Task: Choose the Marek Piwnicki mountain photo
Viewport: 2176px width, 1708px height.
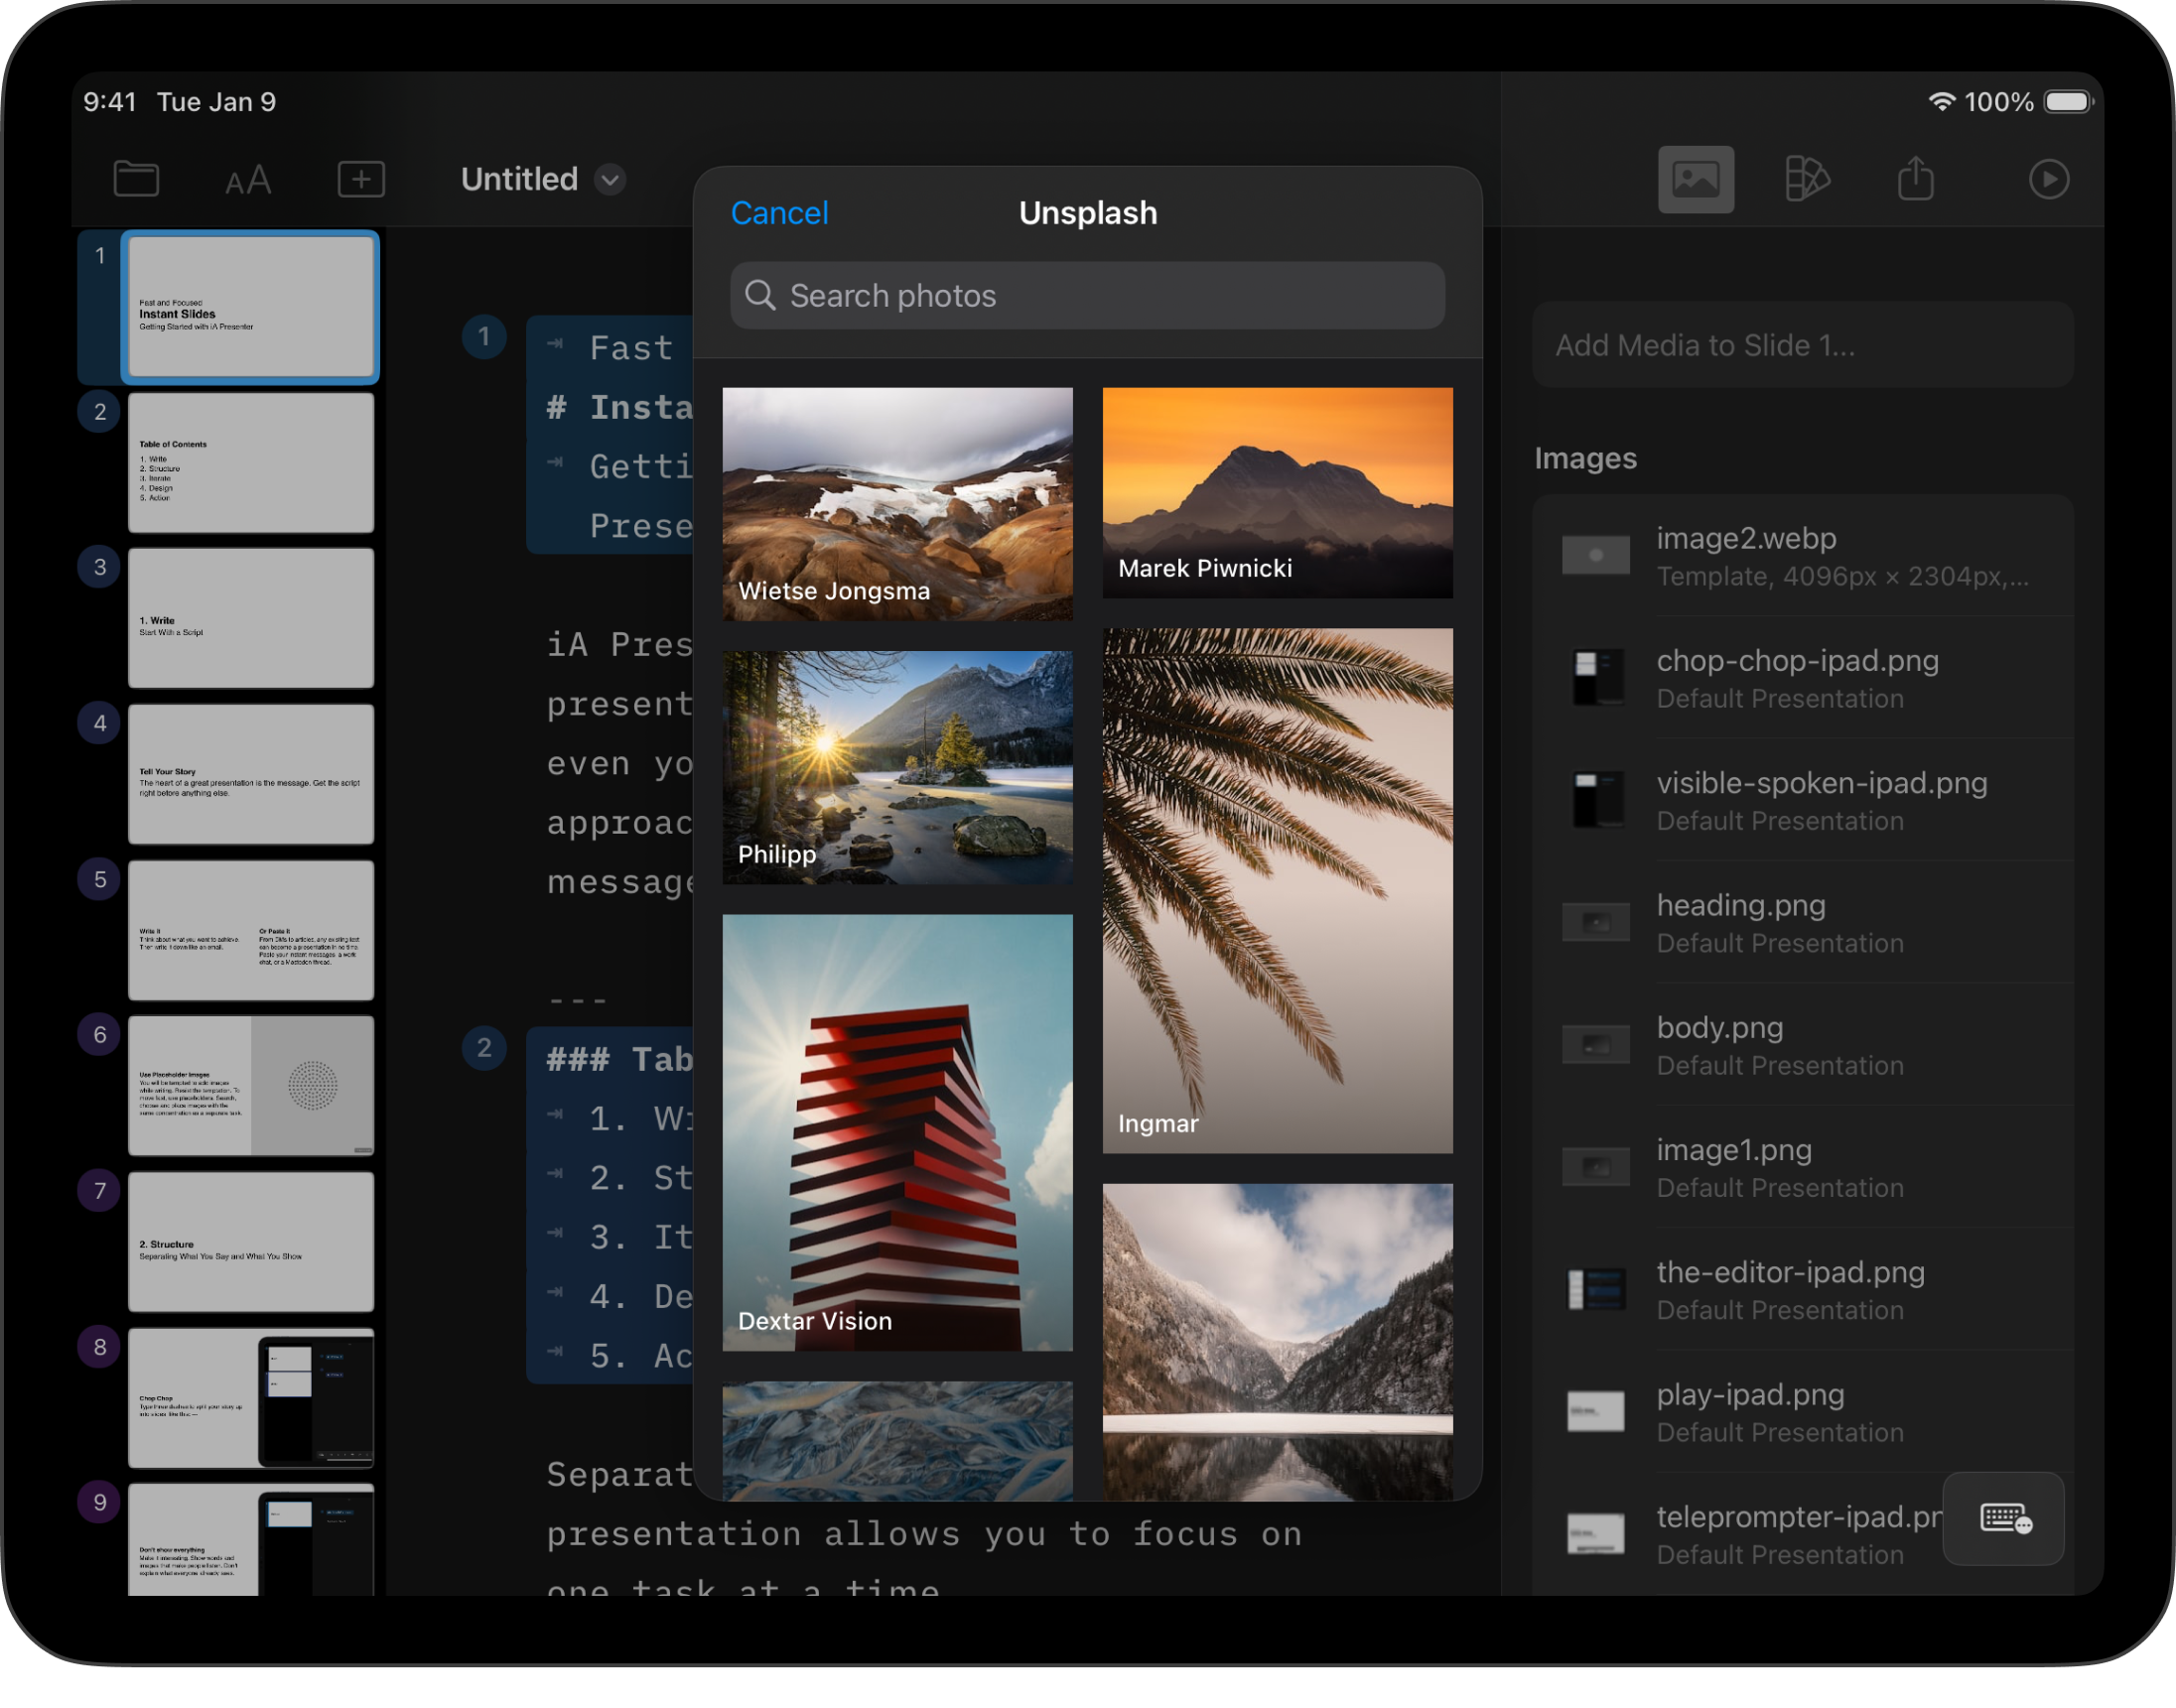Action: coord(1277,492)
